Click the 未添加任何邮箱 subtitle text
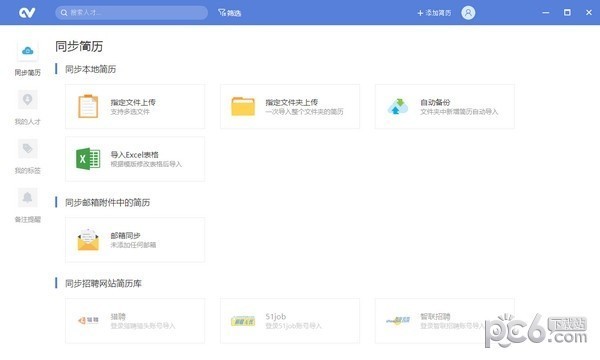The width and height of the screenshot is (600, 360). coord(133,245)
